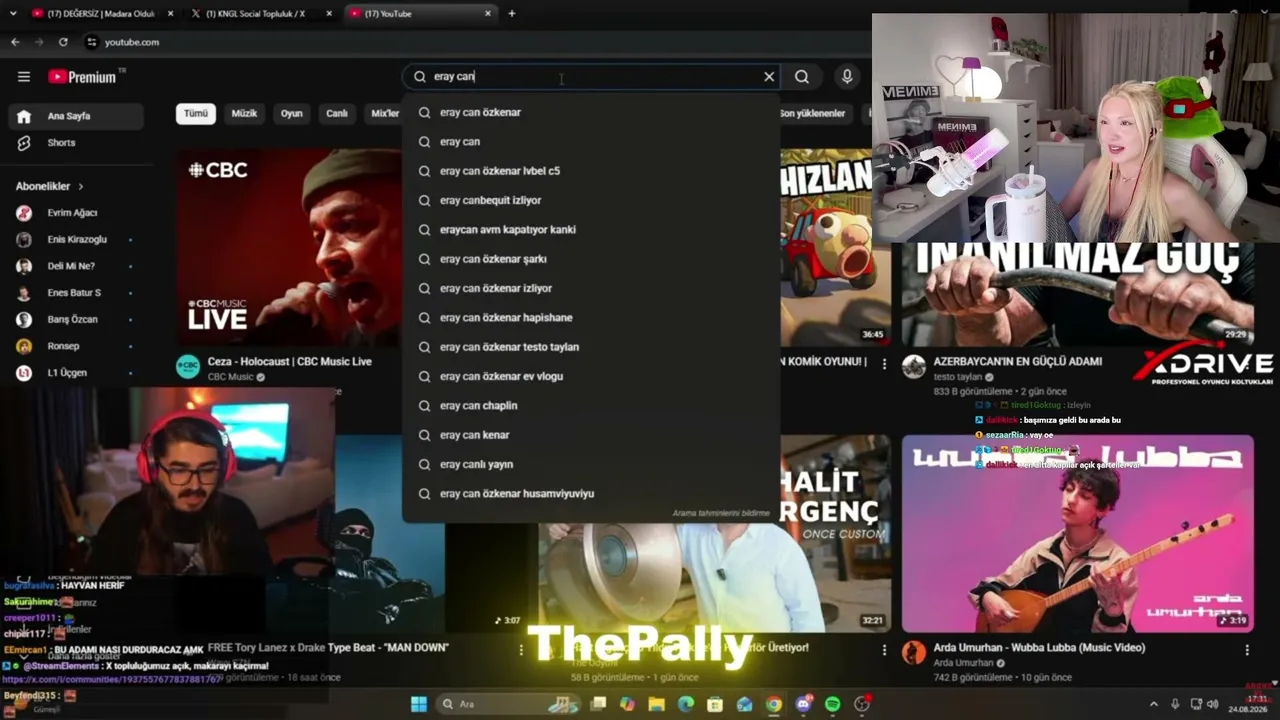
Task: Open File Explorer from the taskbar
Action: coord(657,704)
